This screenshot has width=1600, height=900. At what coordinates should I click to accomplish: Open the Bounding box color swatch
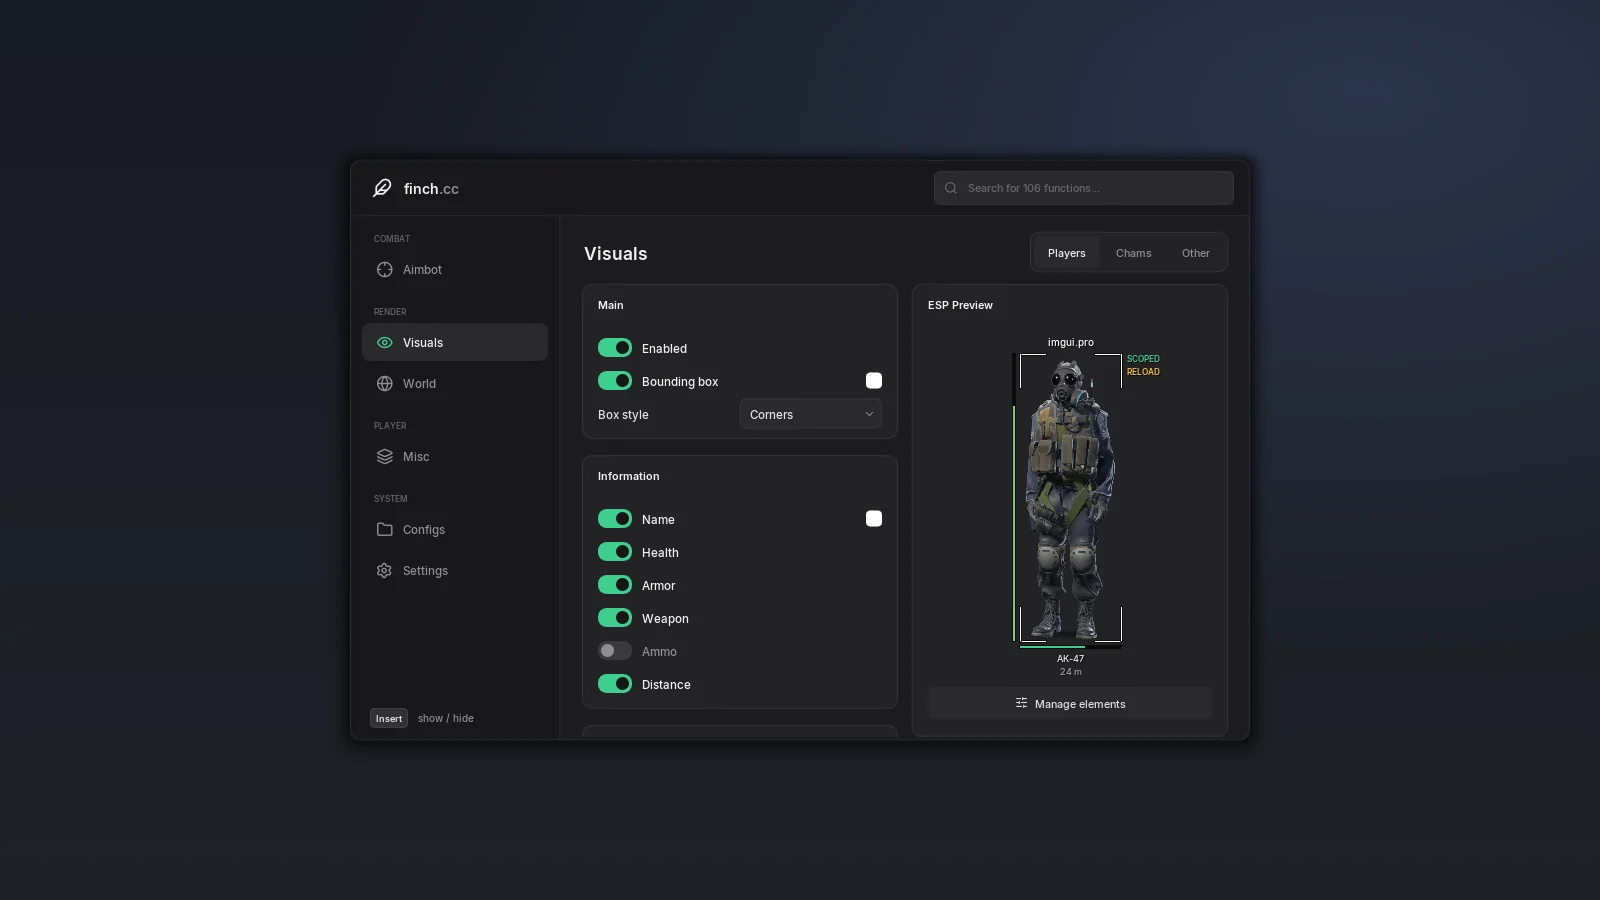[874, 381]
